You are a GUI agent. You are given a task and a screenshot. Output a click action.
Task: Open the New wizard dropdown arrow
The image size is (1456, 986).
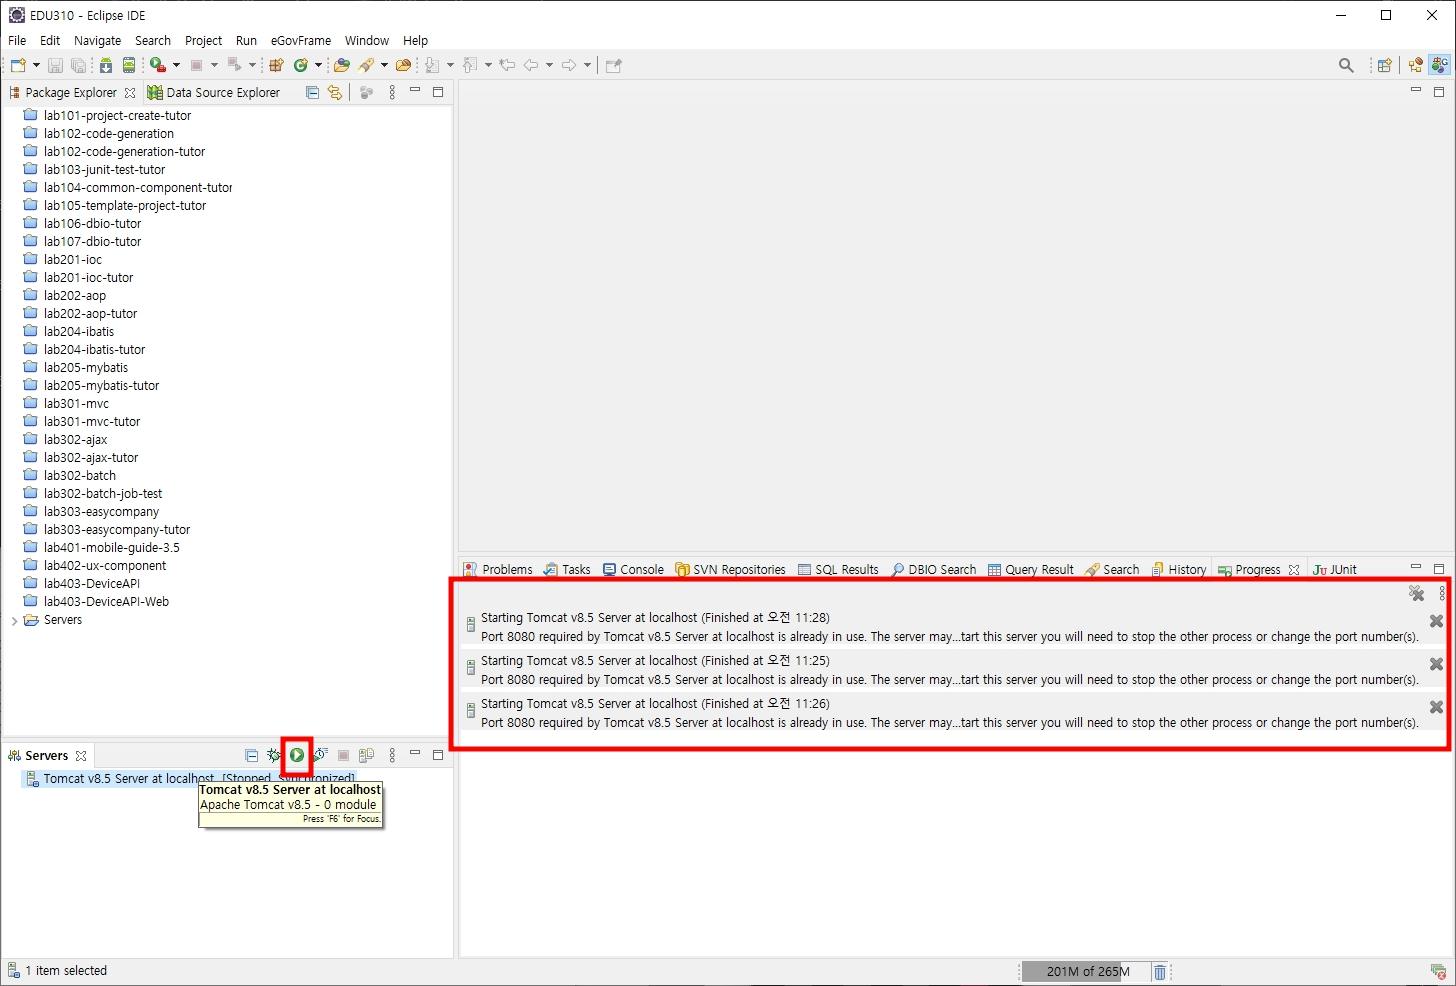click(36, 65)
